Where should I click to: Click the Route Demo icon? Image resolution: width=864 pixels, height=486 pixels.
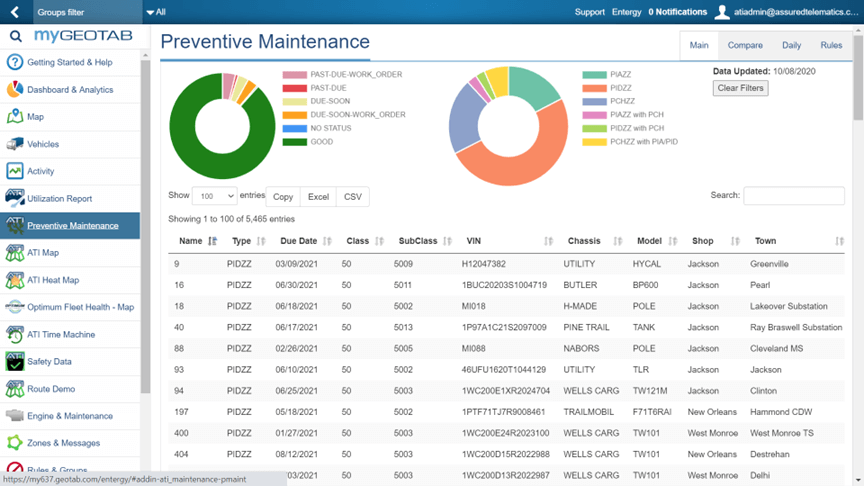[15, 388]
